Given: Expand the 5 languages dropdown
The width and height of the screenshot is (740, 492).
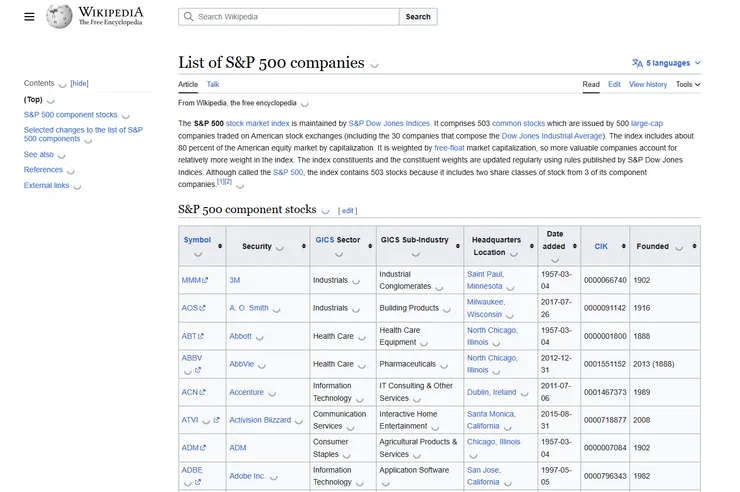Looking at the screenshot, I should click(x=666, y=63).
